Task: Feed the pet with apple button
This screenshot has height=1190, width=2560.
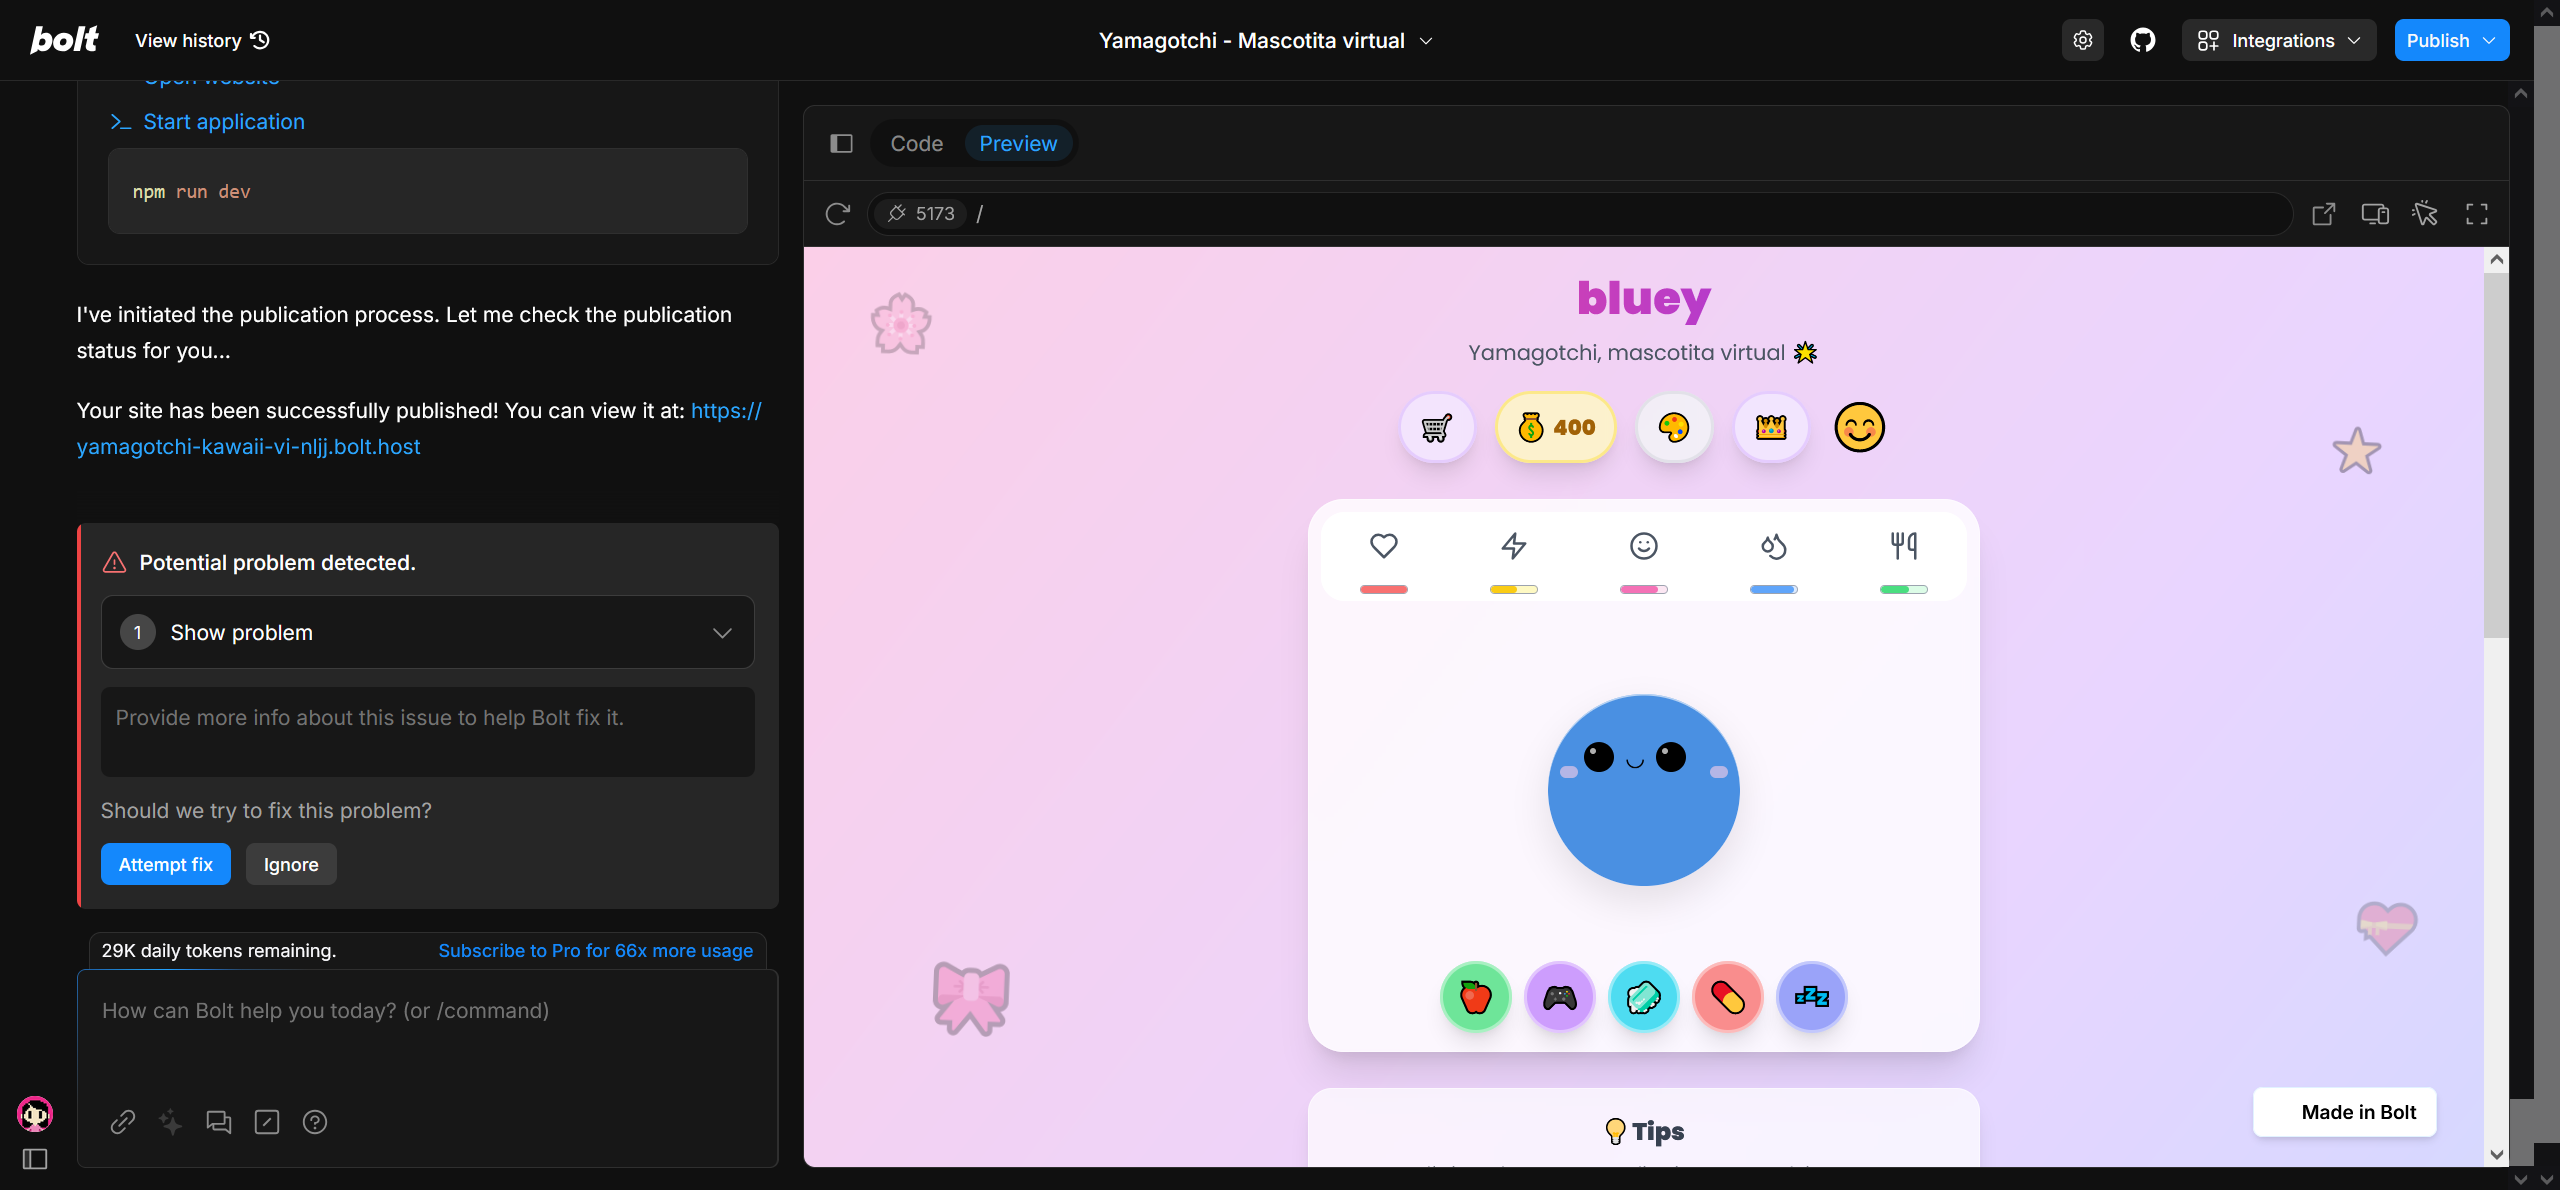Action: pyautogui.click(x=1475, y=997)
